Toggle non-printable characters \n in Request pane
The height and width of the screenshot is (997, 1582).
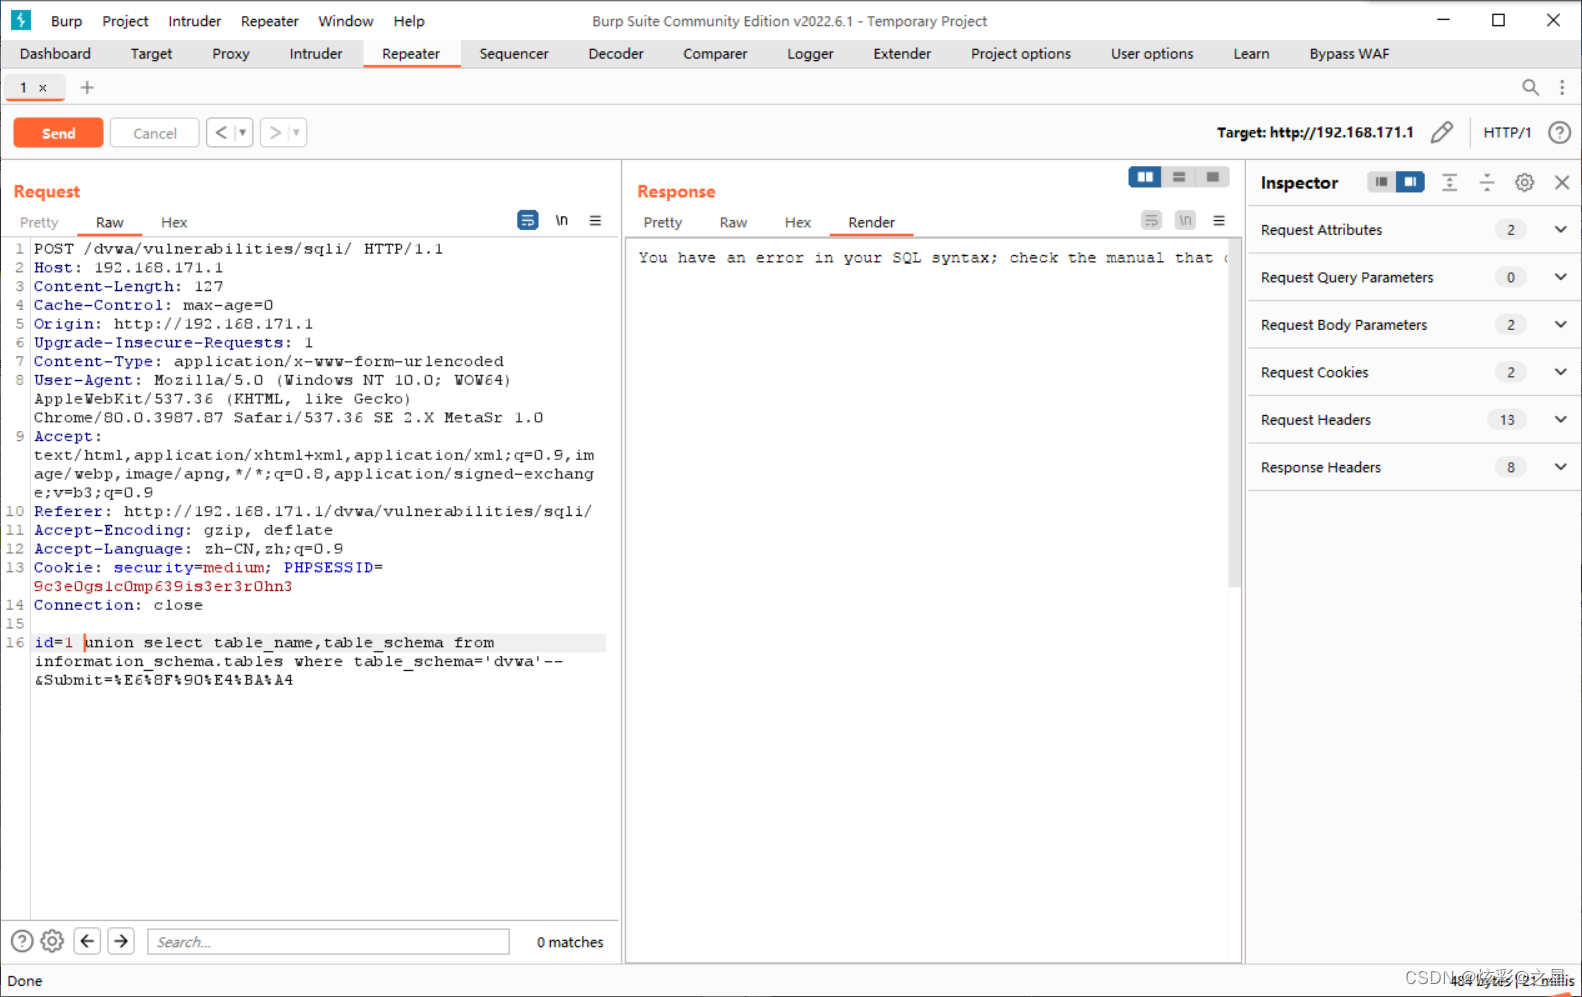(562, 220)
